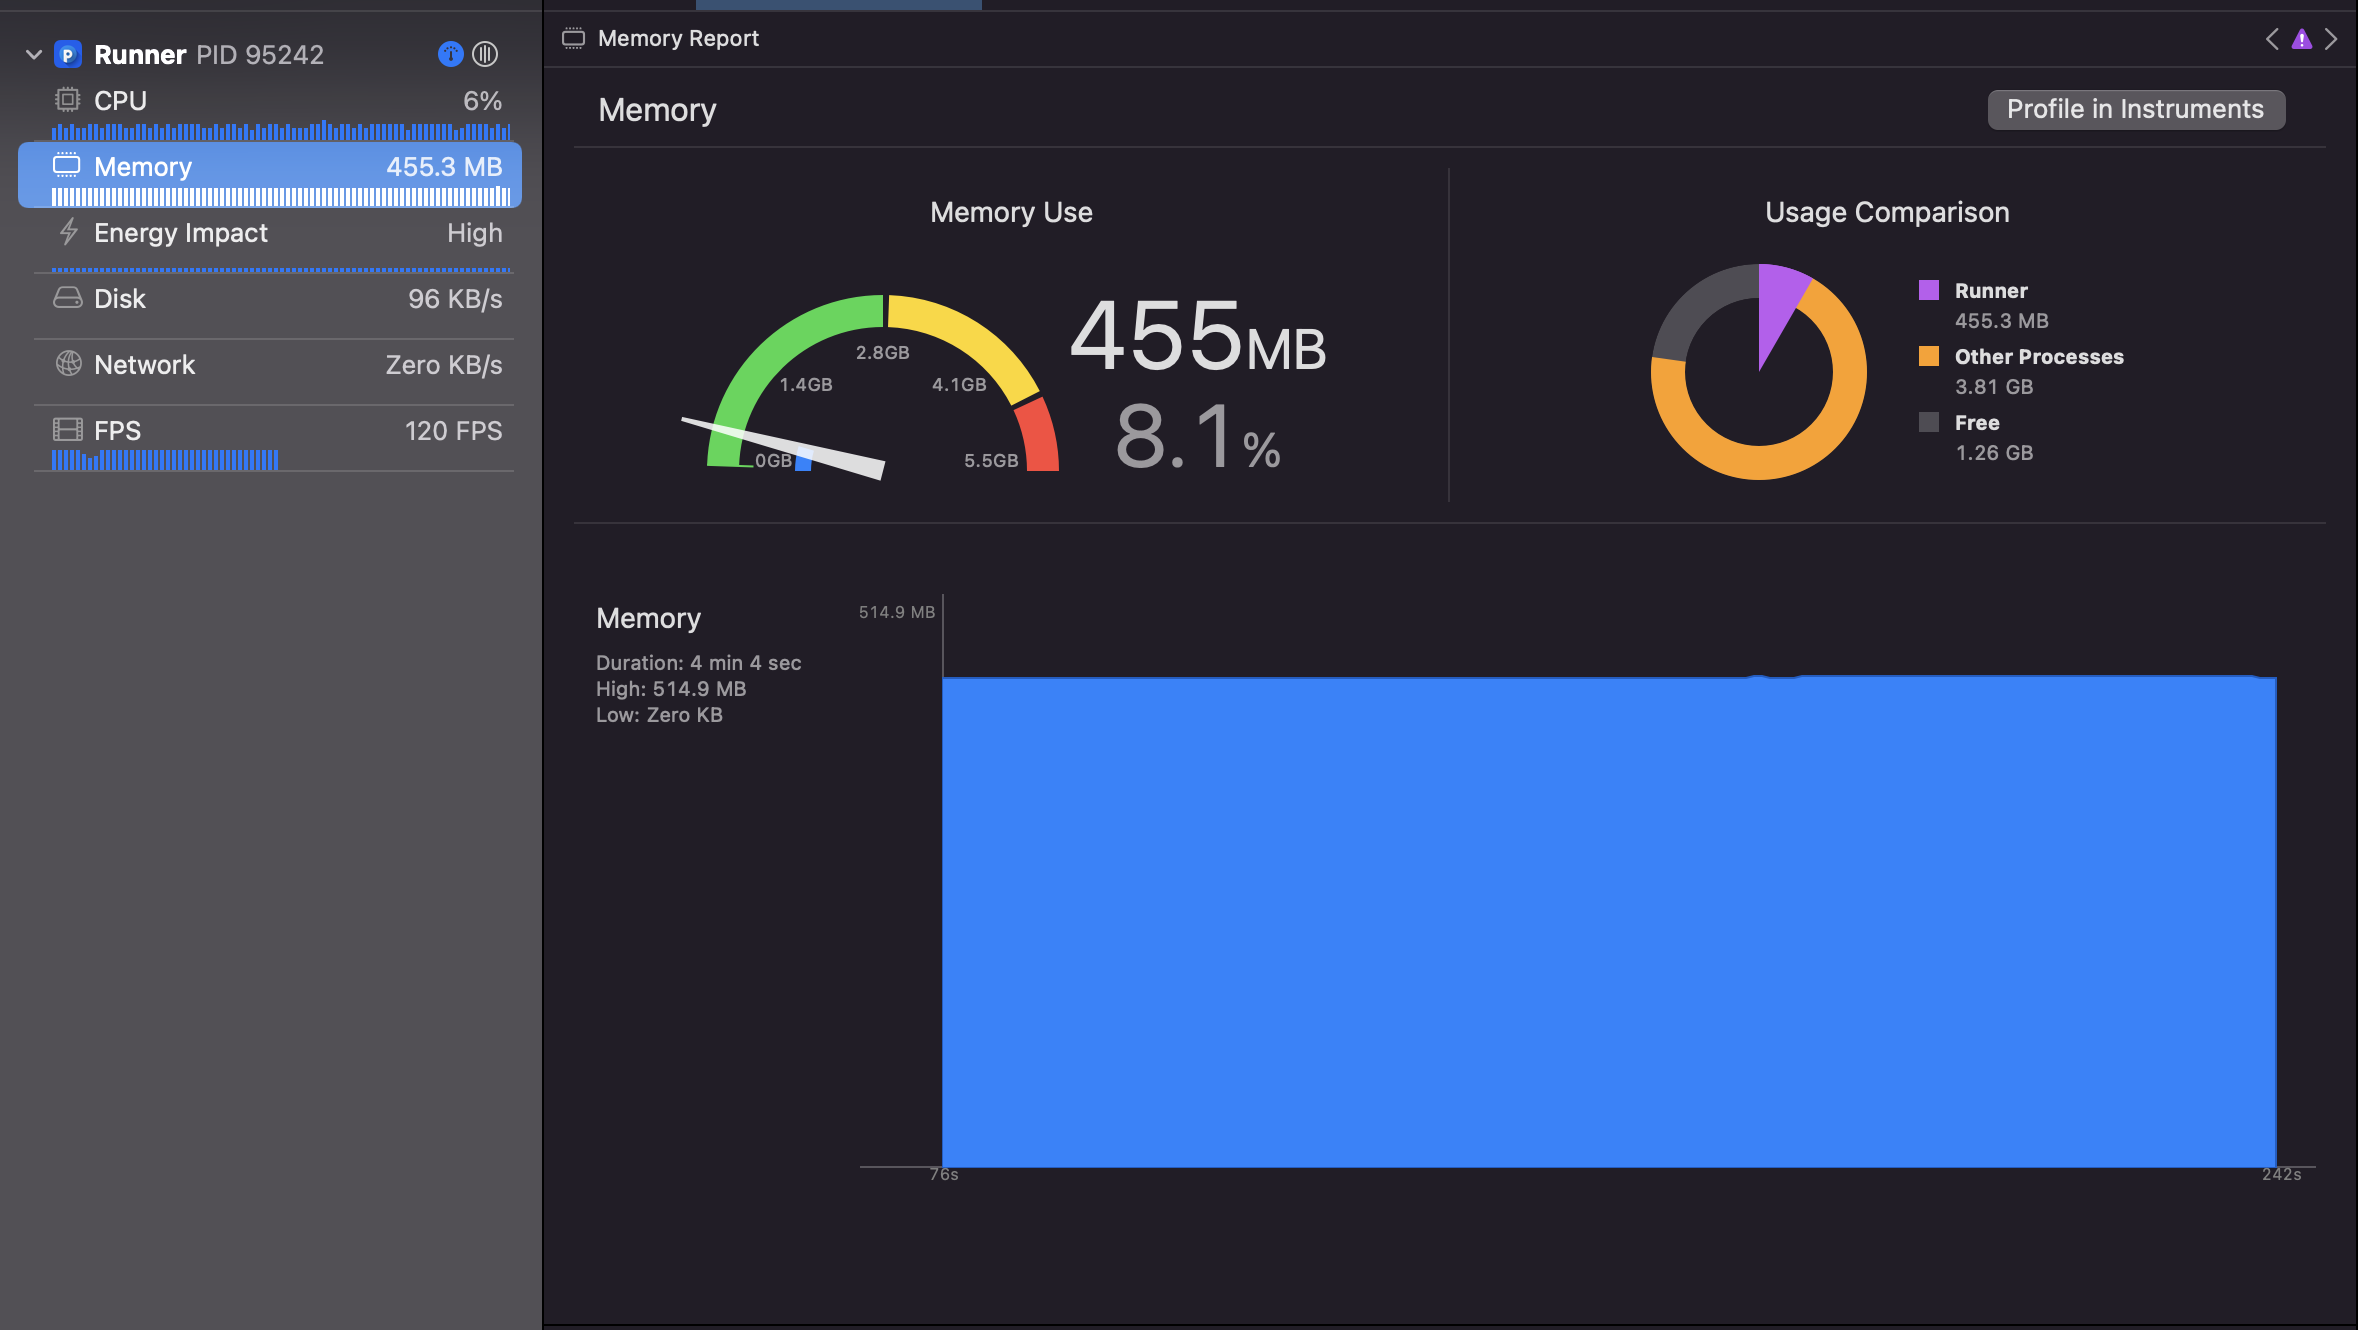
Task: Click the FPS film icon
Action: click(67, 430)
